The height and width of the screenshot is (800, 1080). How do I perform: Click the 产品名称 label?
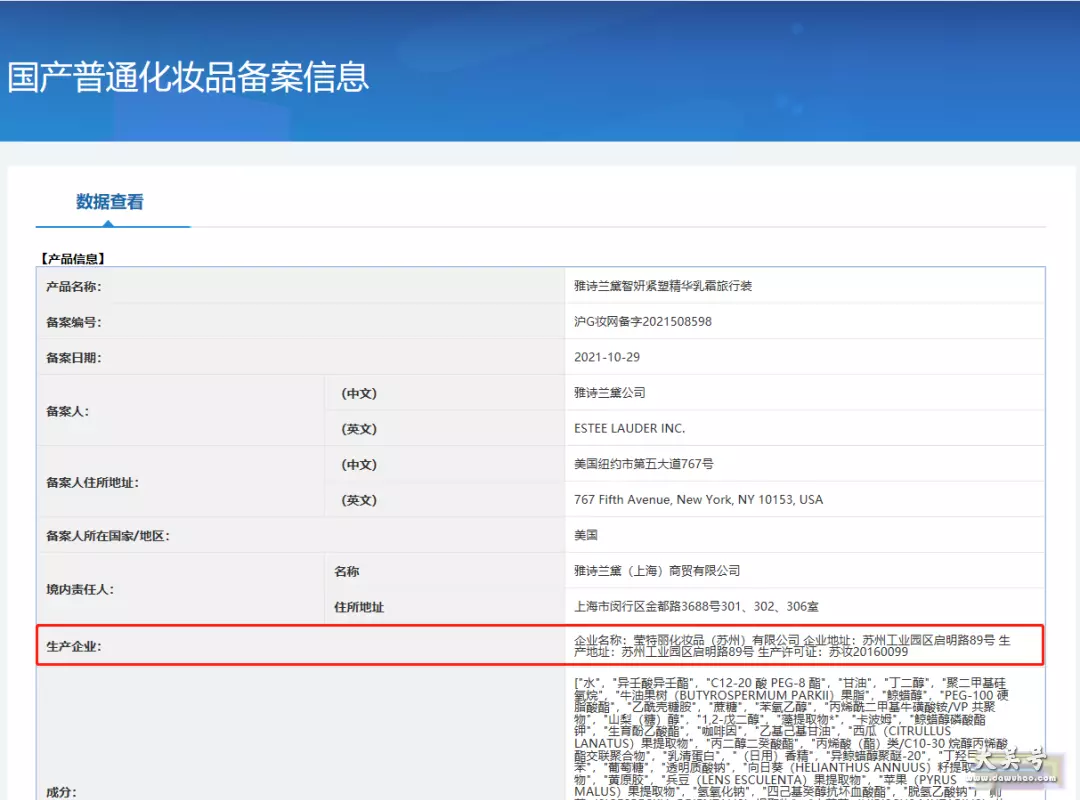(74, 287)
